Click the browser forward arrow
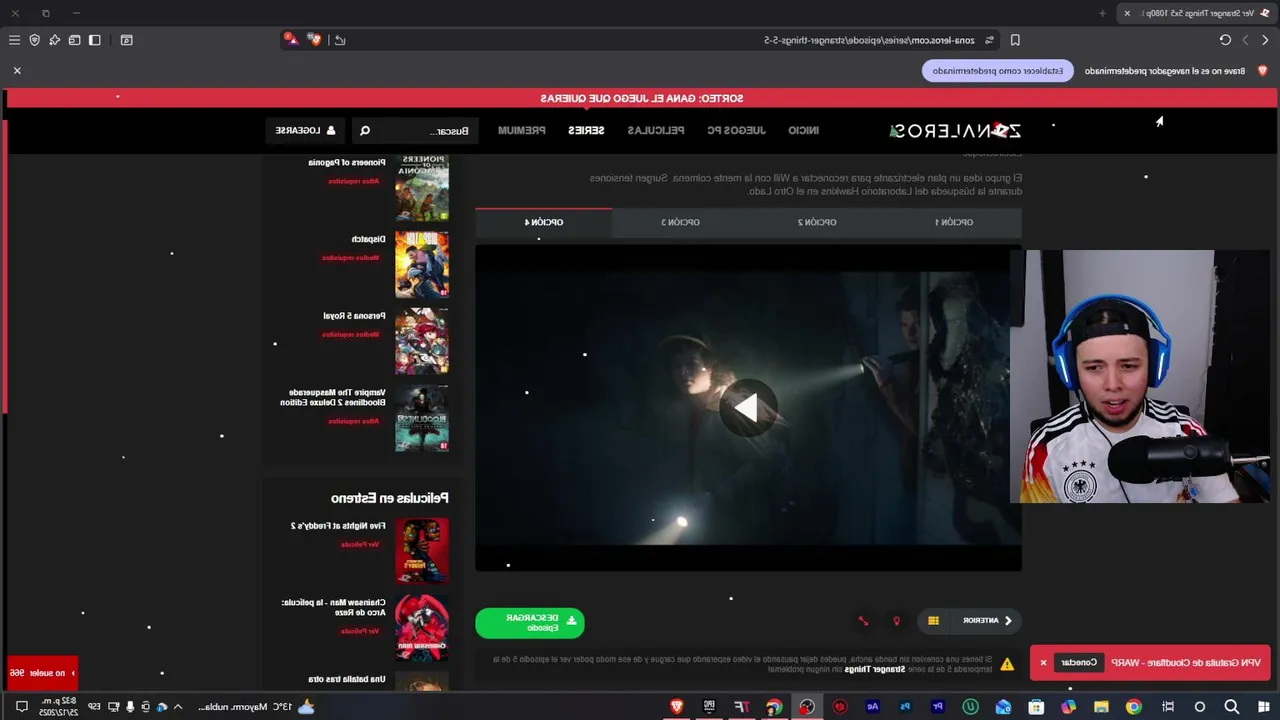The width and height of the screenshot is (1280, 720). pos(1245,40)
